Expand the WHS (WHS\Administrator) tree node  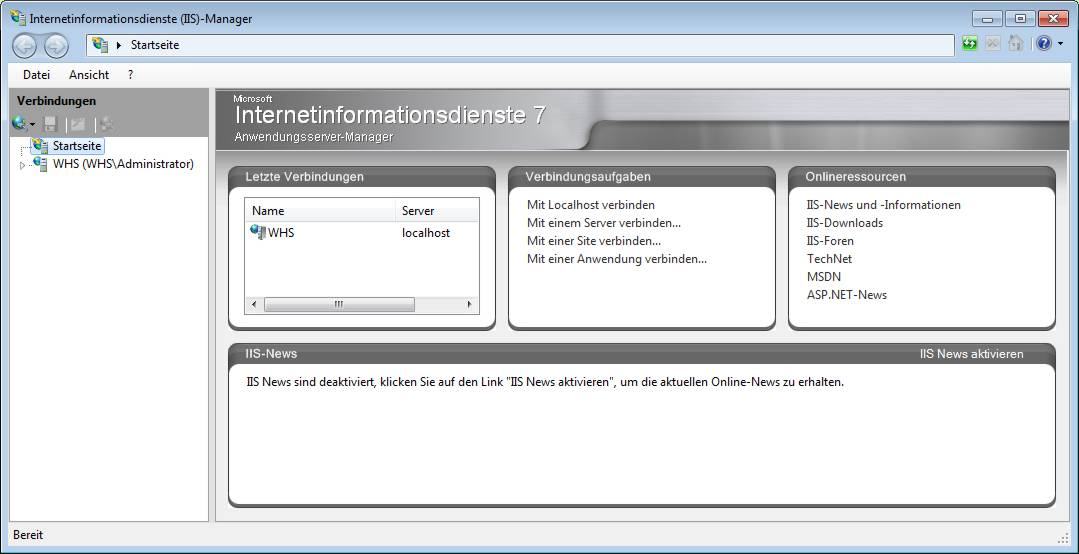[23, 165]
